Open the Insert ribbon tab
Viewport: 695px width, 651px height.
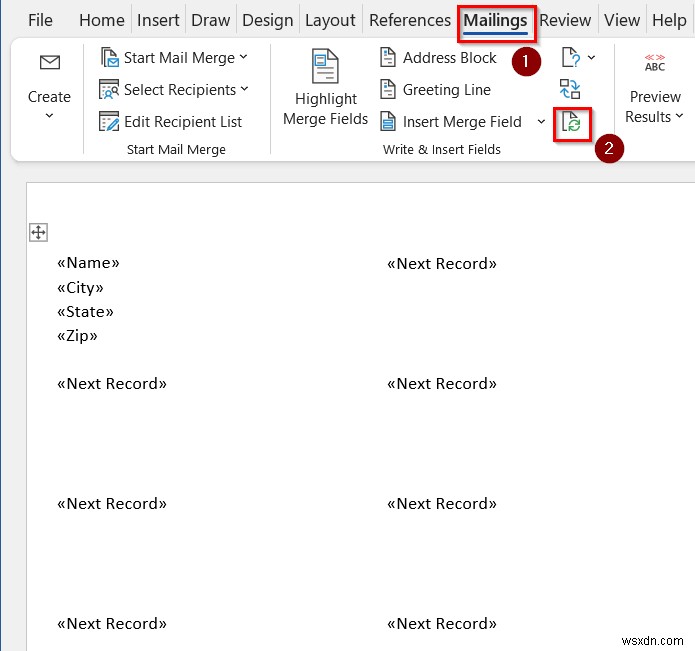coord(158,20)
